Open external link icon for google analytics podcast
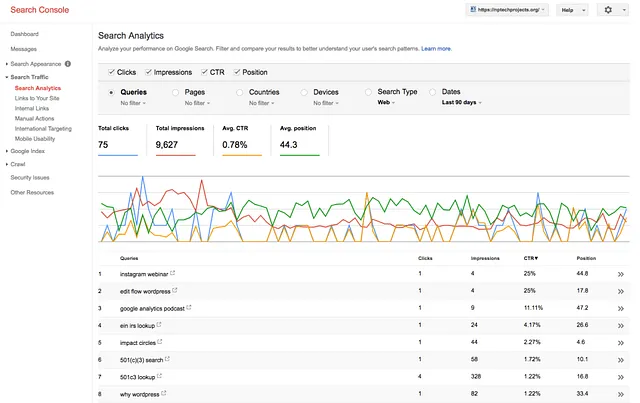 coord(189,307)
